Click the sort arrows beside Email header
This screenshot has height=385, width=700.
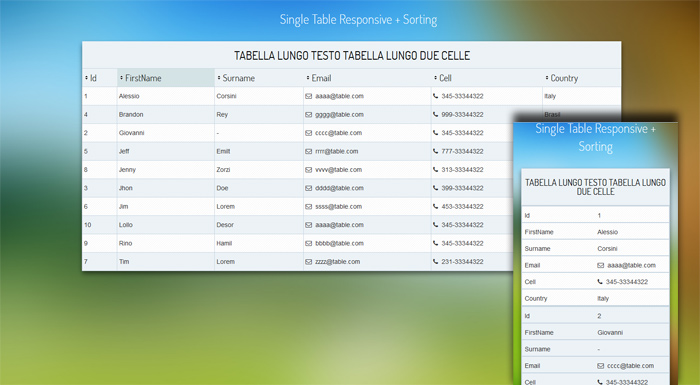tap(308, 78)
